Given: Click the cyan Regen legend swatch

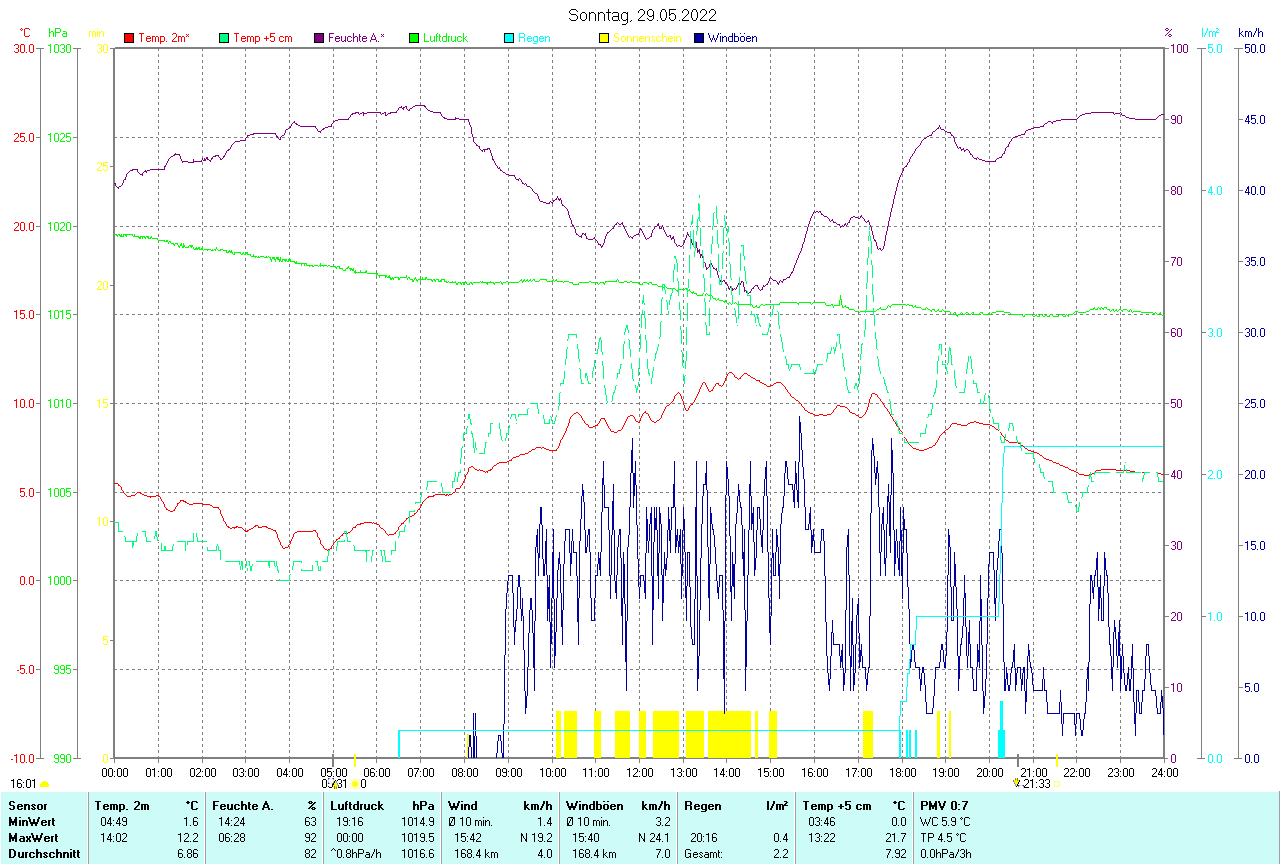Looking at the screenshot, I should click(x=509, y=38).
